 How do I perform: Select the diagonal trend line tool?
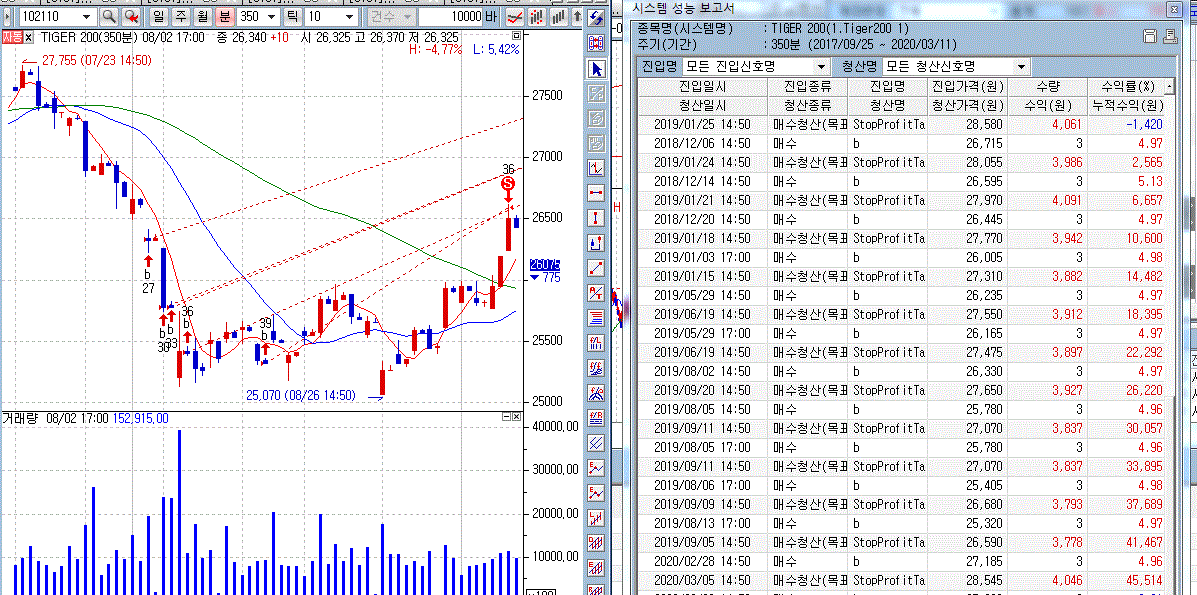coord(597,267)
